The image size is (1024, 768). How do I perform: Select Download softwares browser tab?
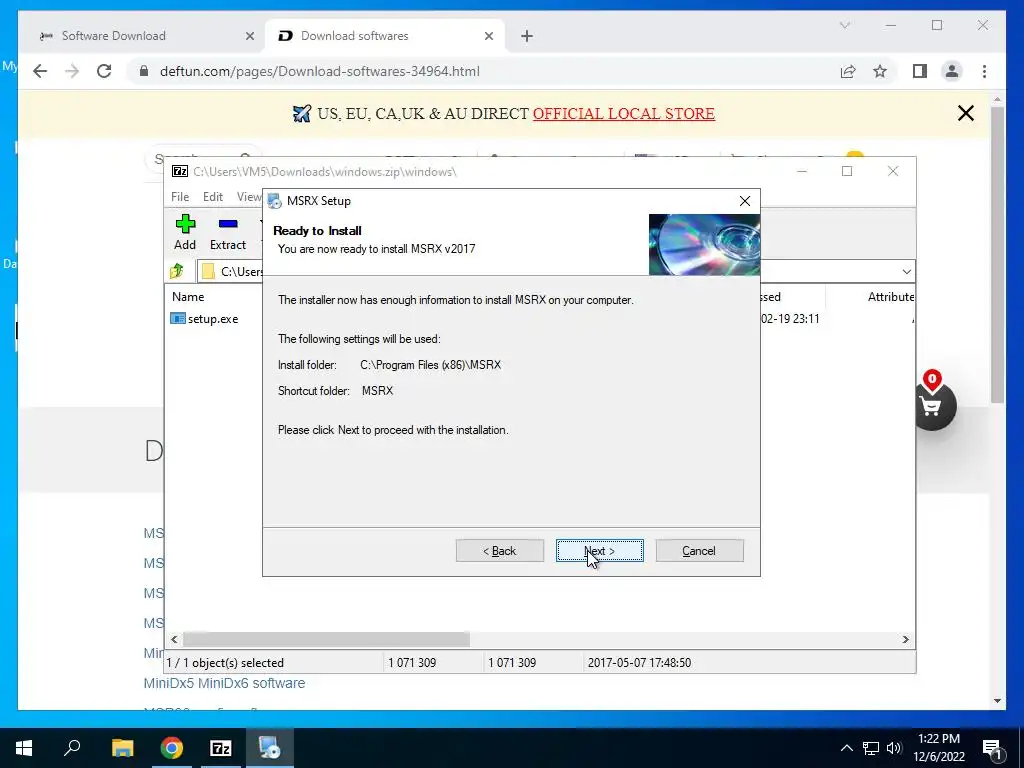(x=385, y=36)
